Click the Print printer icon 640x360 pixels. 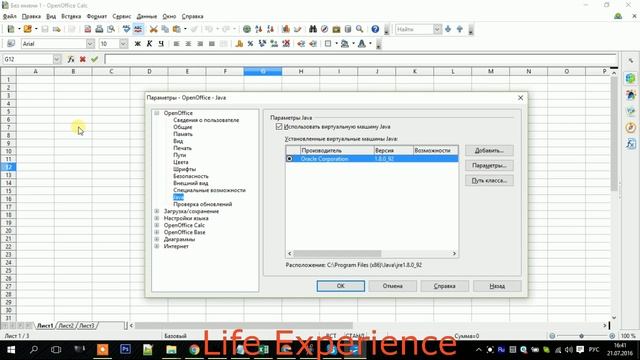click(x=99, y=29)
